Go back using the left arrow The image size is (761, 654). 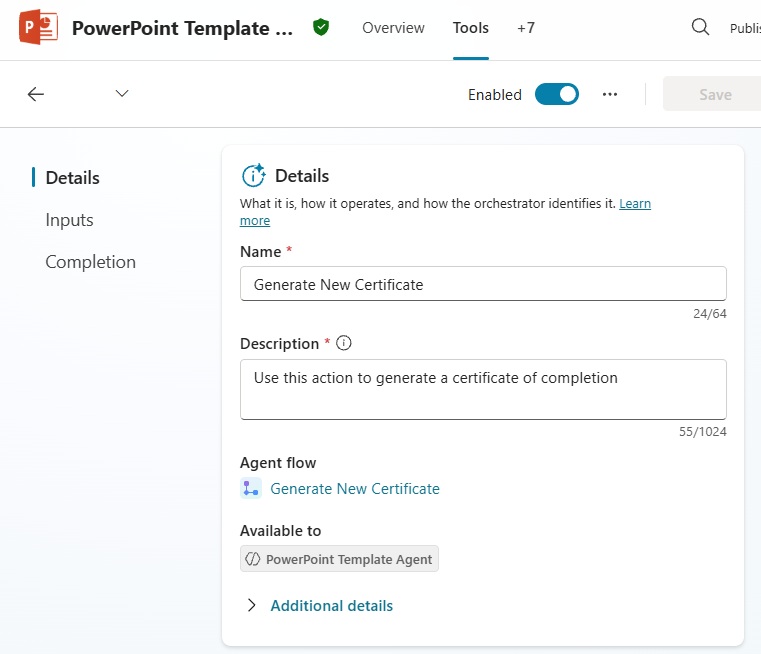tap(36, 94)
